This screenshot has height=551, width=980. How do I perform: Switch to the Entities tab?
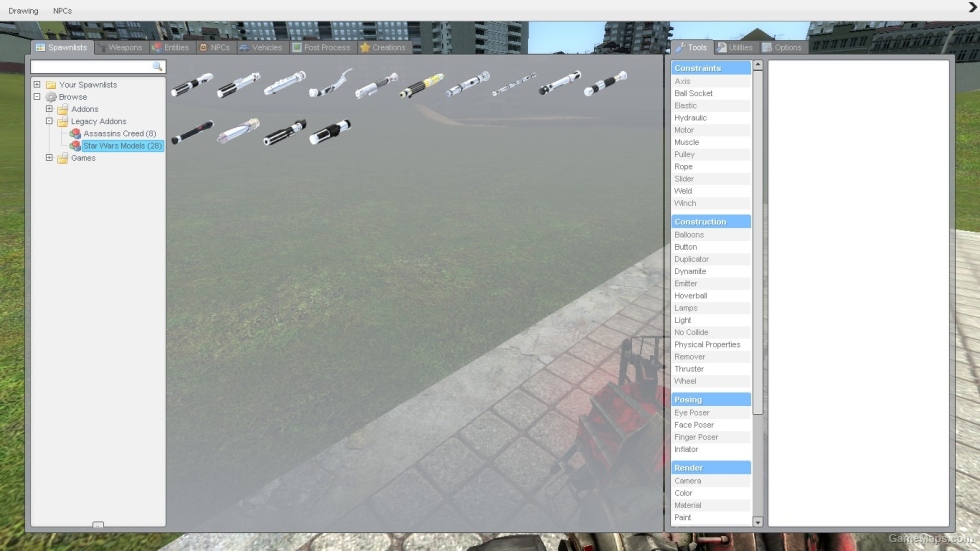click(x=172, y=47)
